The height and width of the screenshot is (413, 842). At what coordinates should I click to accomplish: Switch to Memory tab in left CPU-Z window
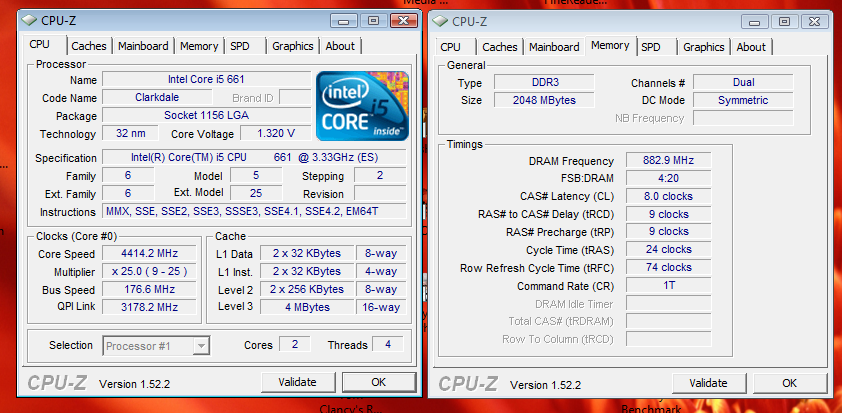199,46
